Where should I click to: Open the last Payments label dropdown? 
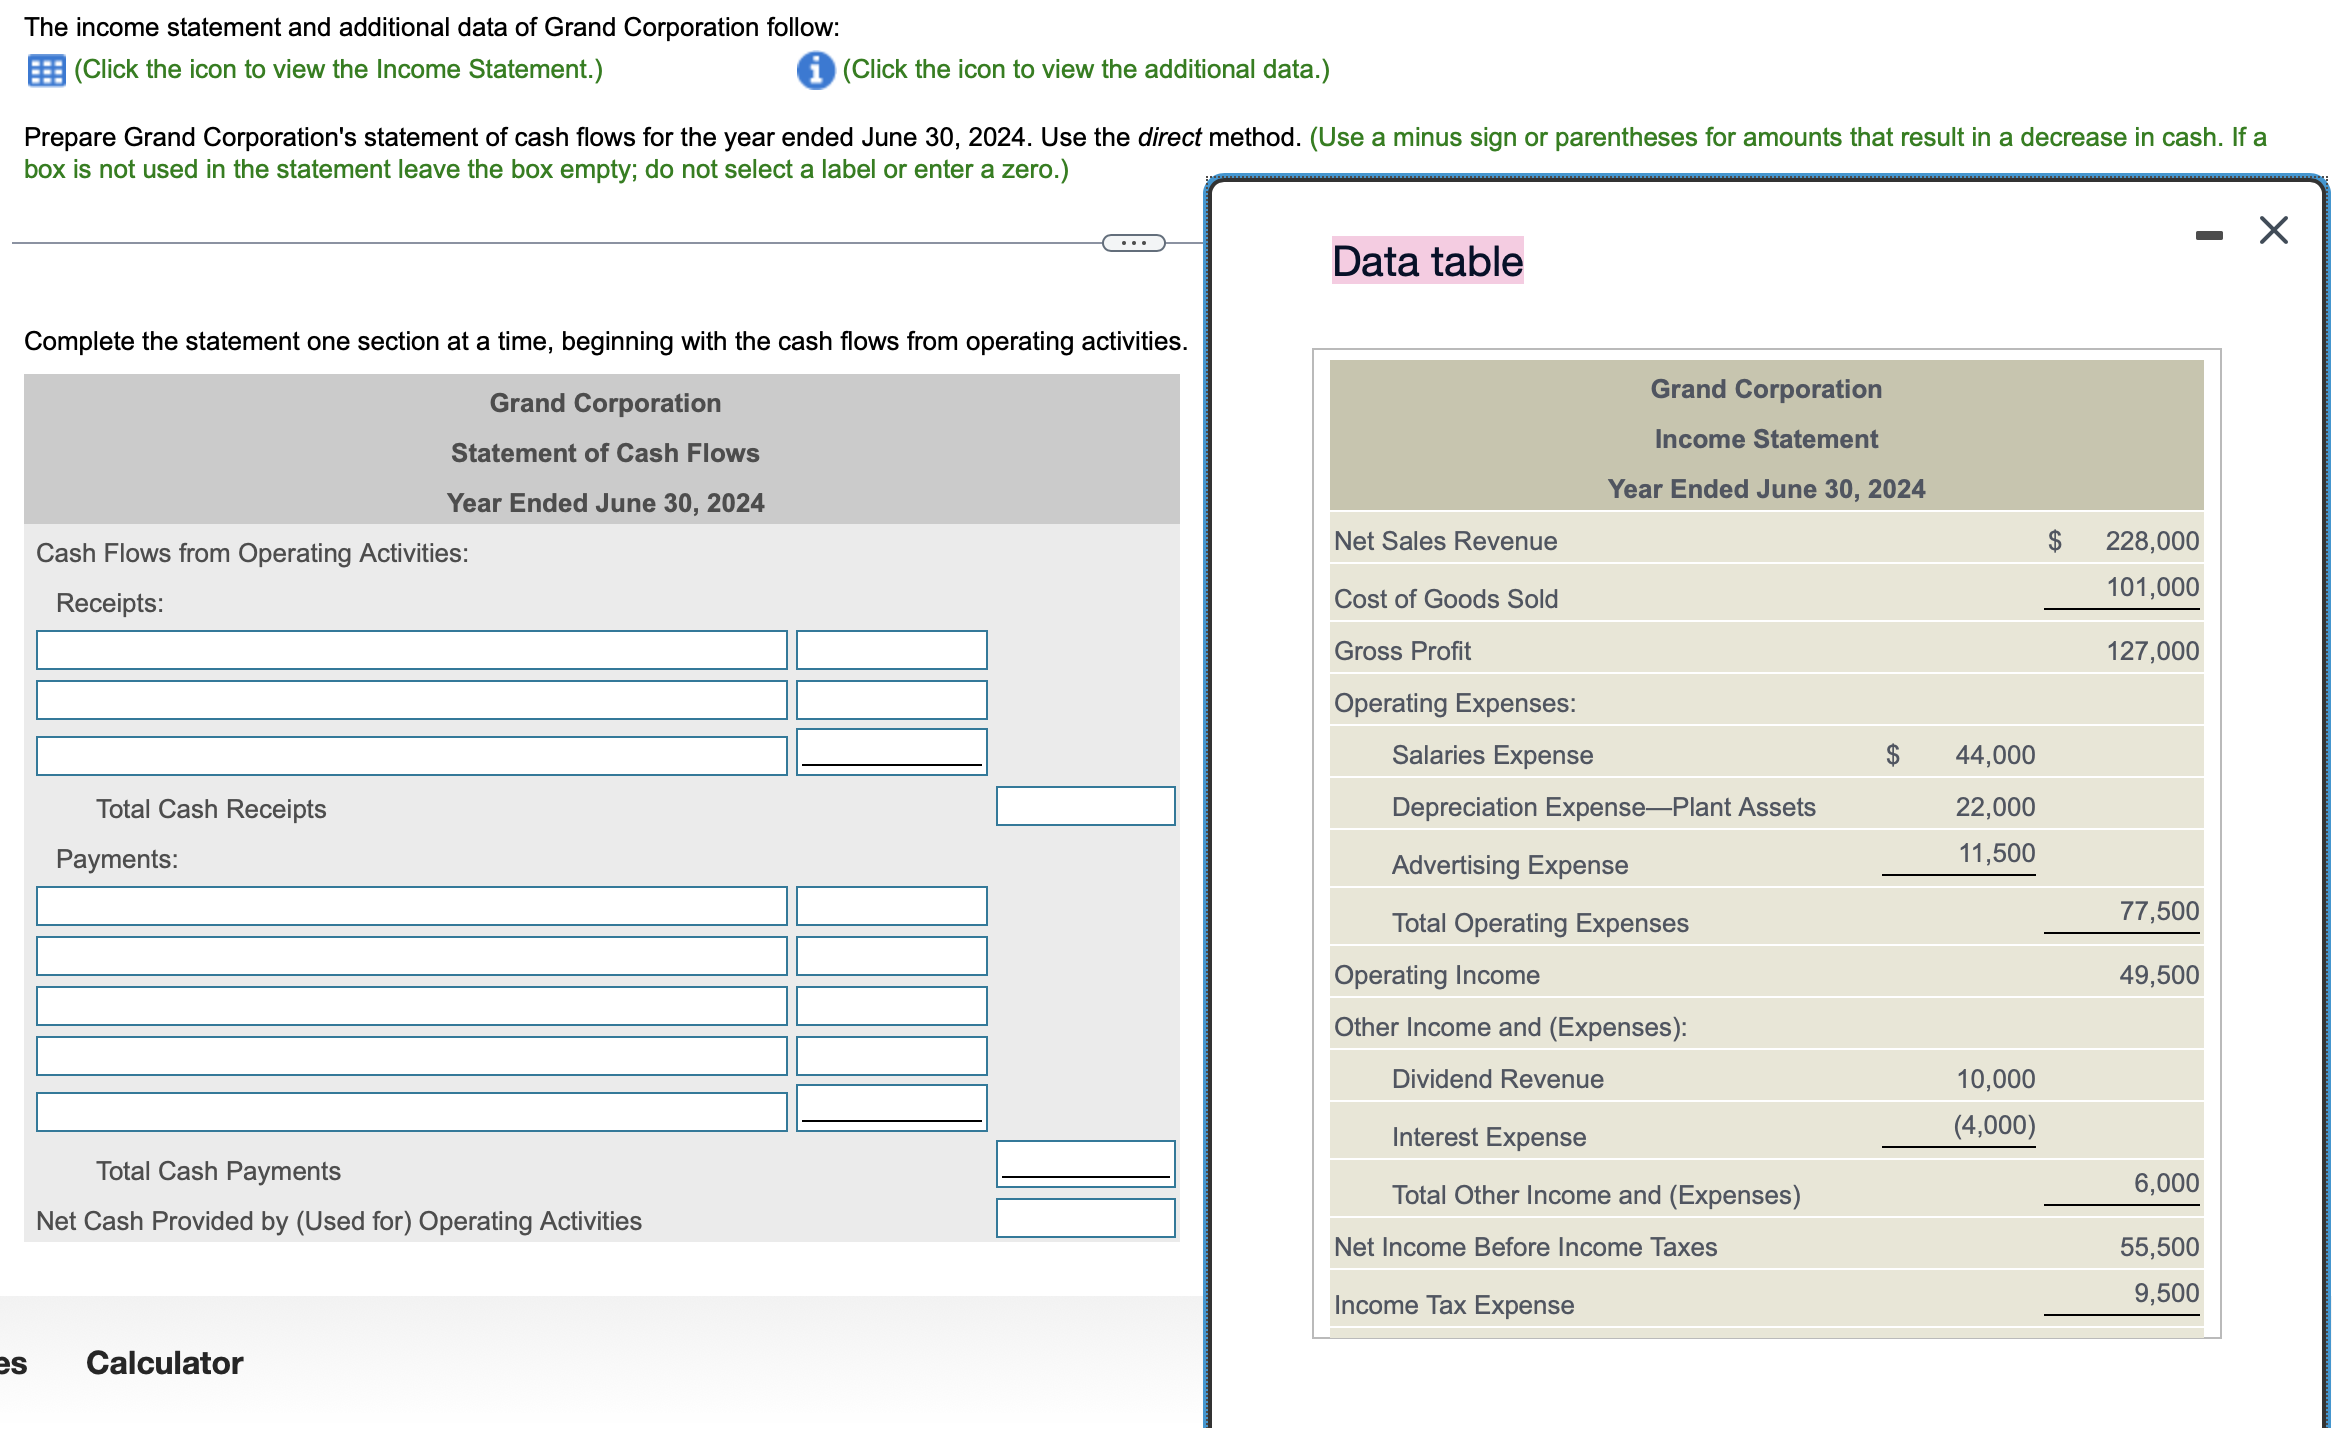411,1112
